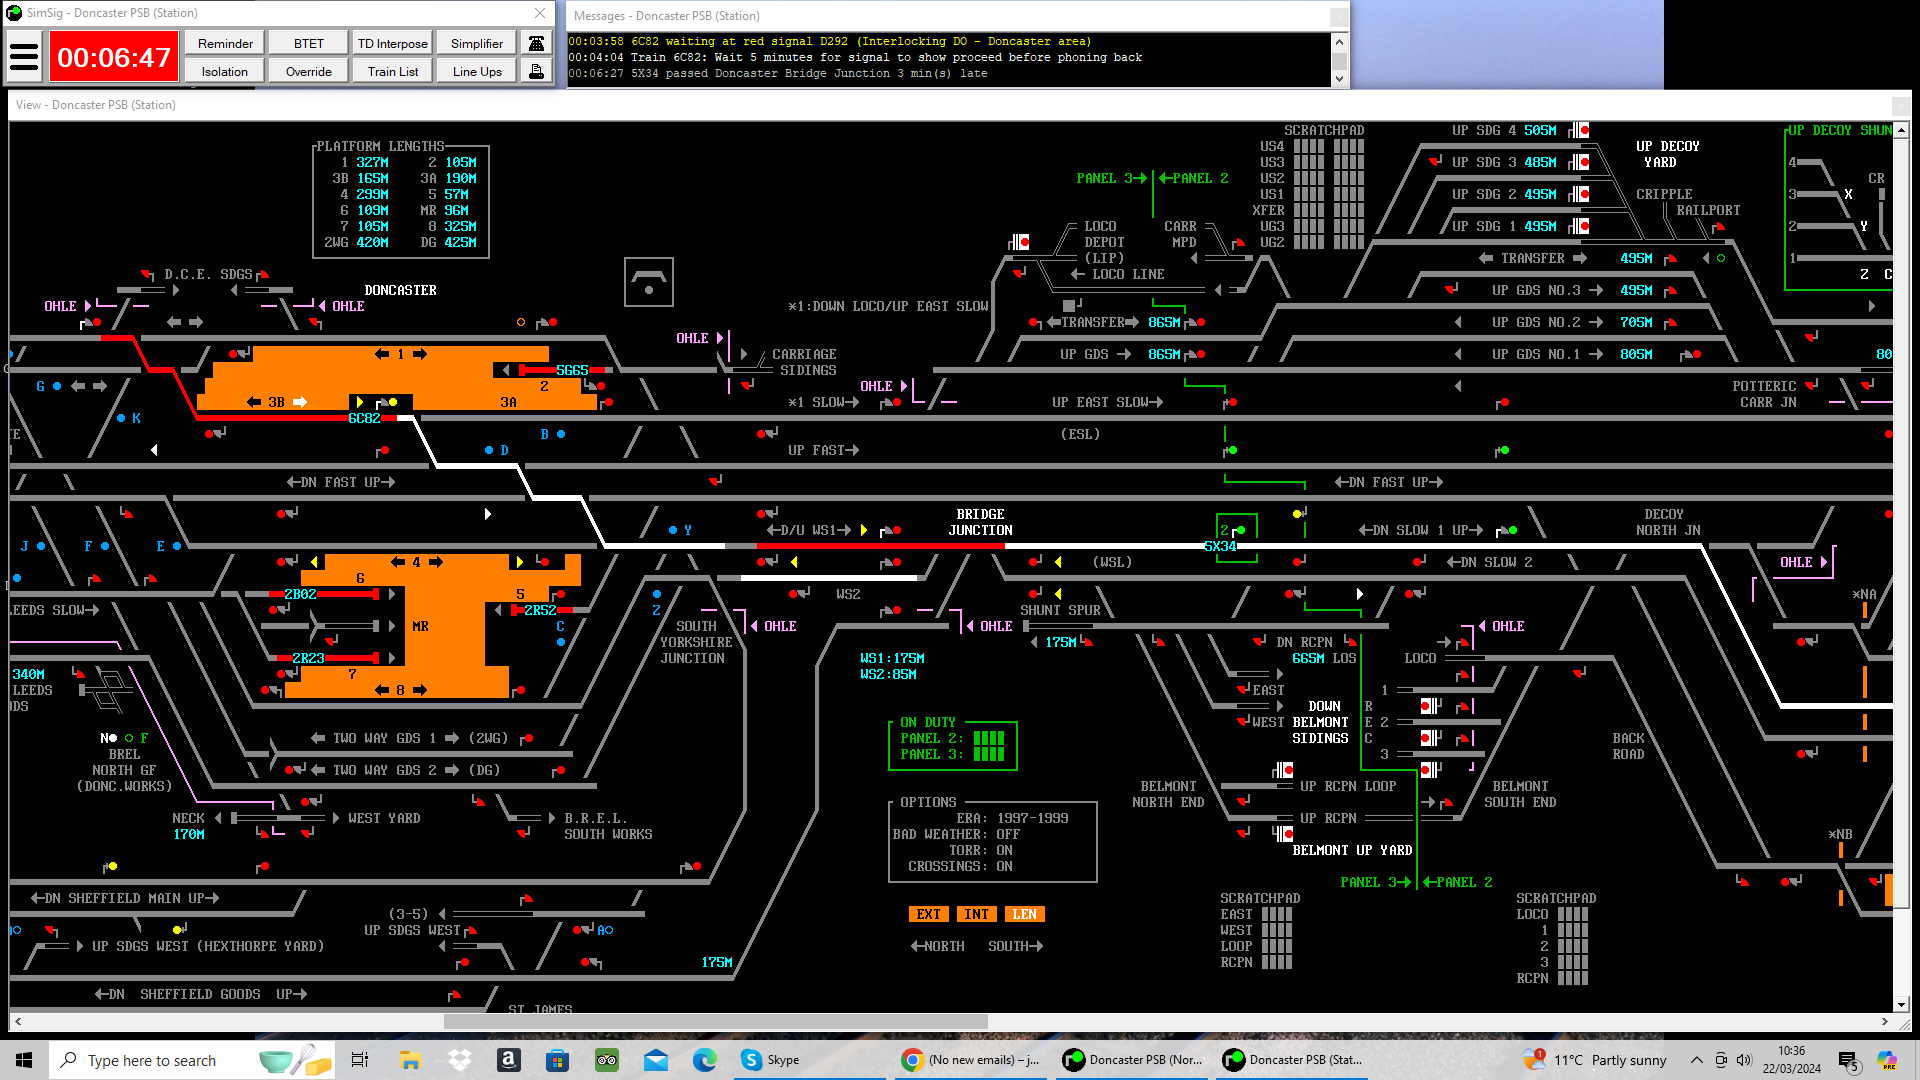Click the Isolation button
This screenshot has height=1080, width=1920.
225,71
